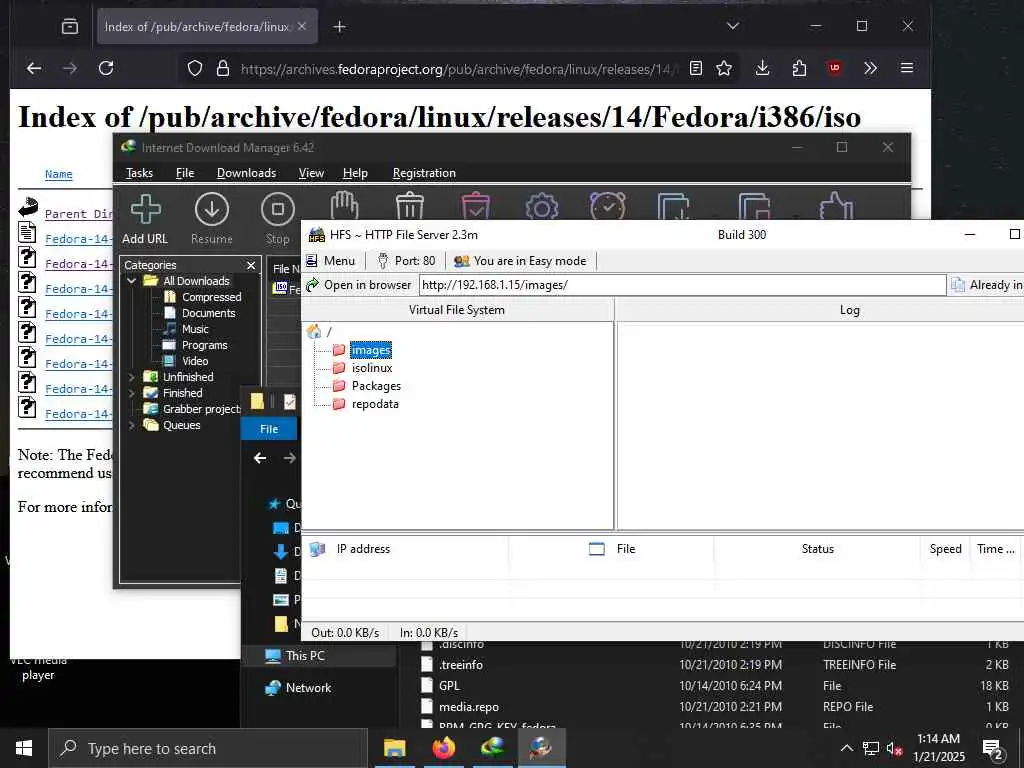
Task: Click the Scheduler clock icon in IDM
Action: 608,206
